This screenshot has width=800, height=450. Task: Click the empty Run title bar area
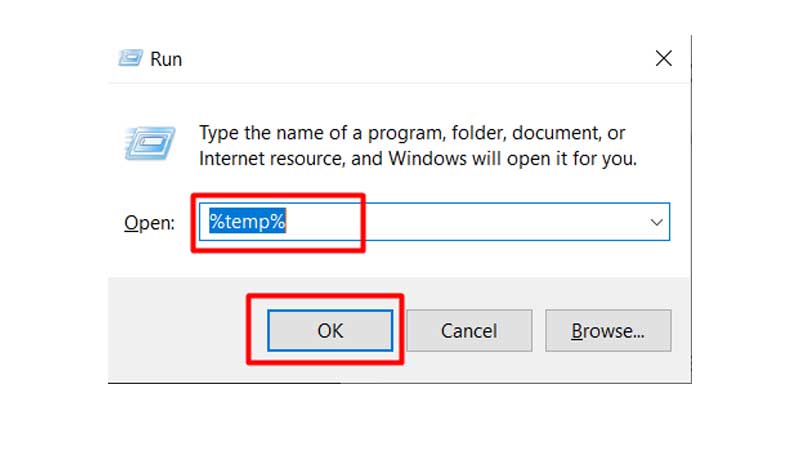[400, 59]
